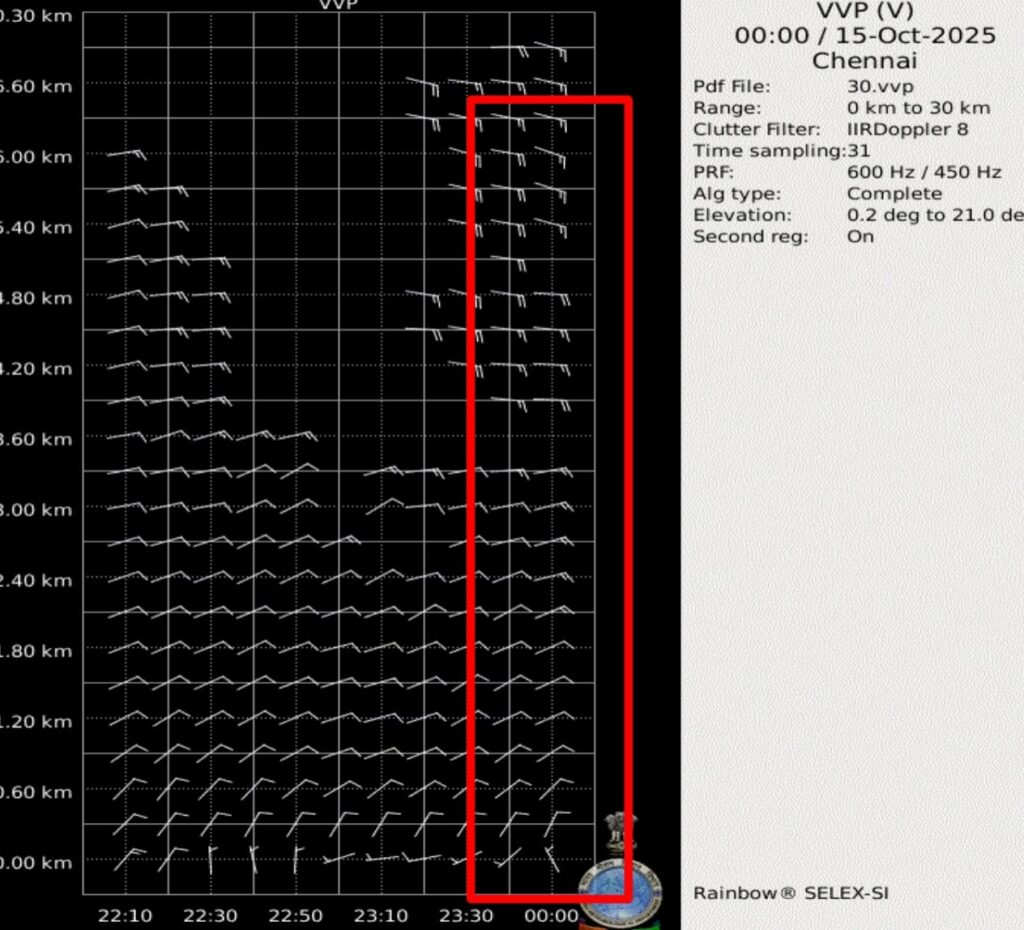This screenshot has height=930, width=1024.
Task: Click the Chennai station name
Action: click(864, 60)
